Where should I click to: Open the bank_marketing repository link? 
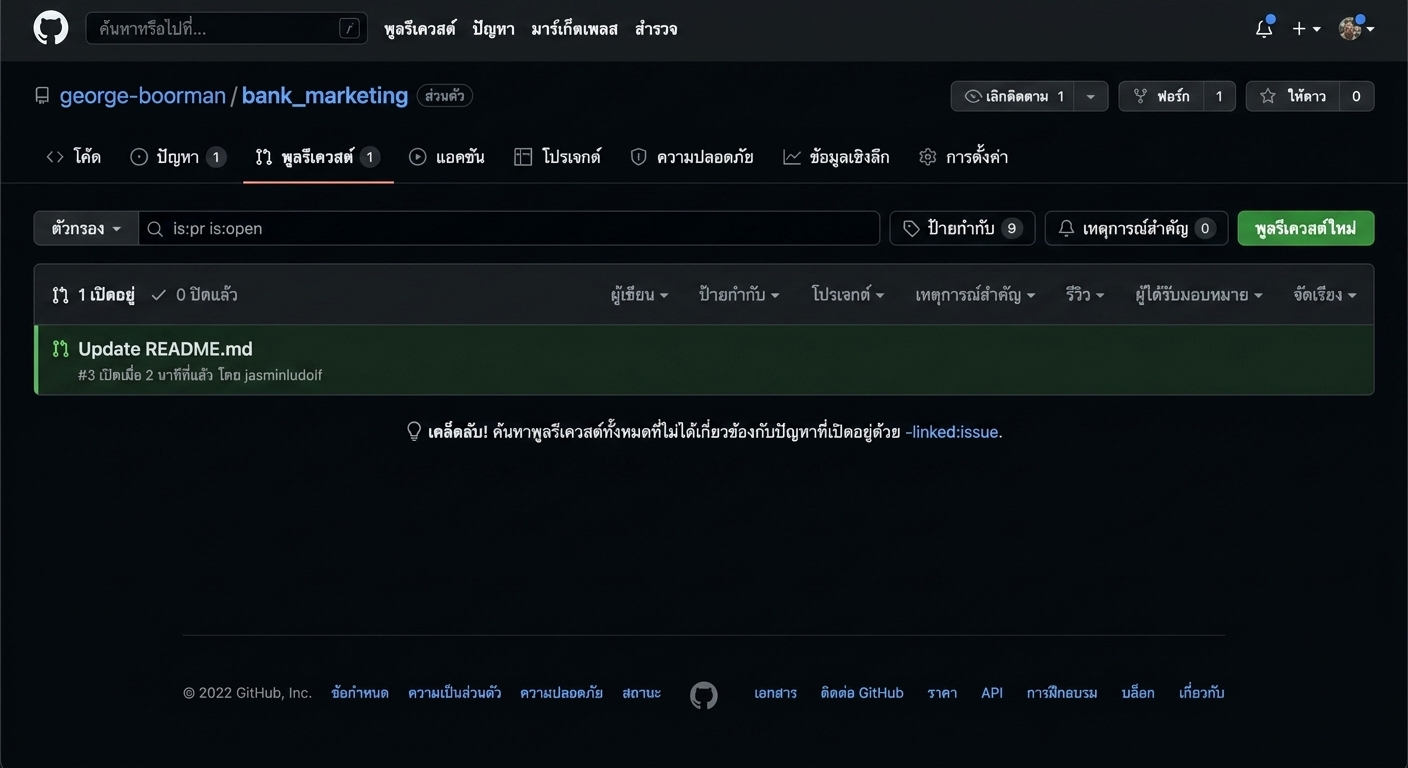(x=325, y=96)
